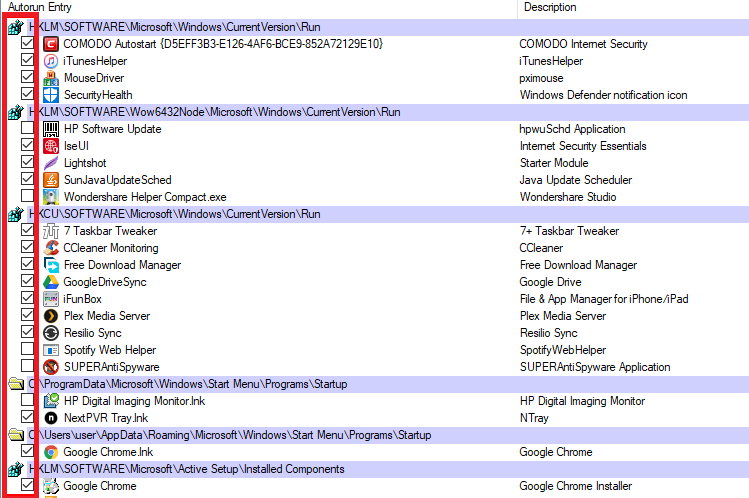Click the Free Download Manager icon
This screenshot has width=749, height=498.
coord(51,265)
